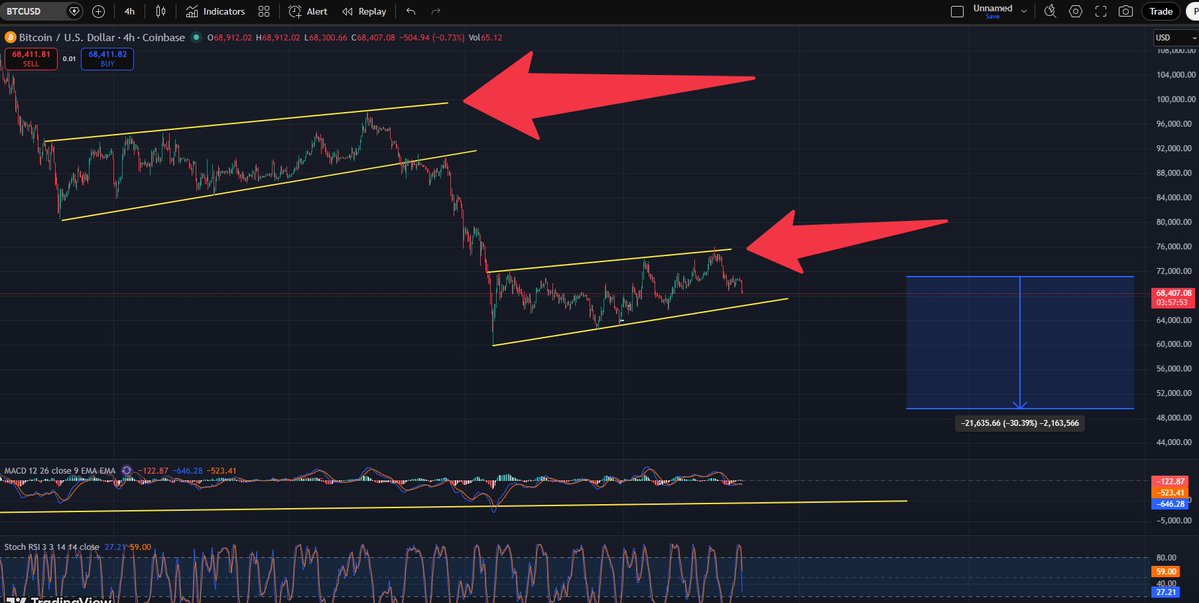Open quick search lightning icon
Image resolution: width=1199 pixels, height=603 pixels.
coord(1050,11)
